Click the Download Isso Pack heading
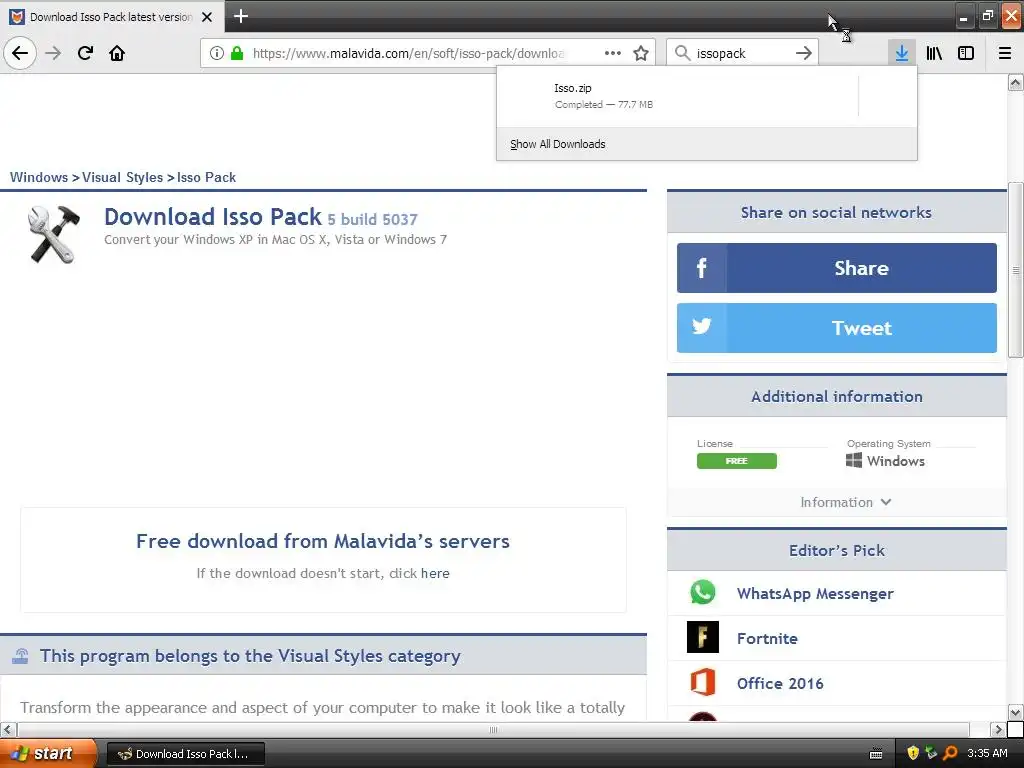 tap(213, 217)
